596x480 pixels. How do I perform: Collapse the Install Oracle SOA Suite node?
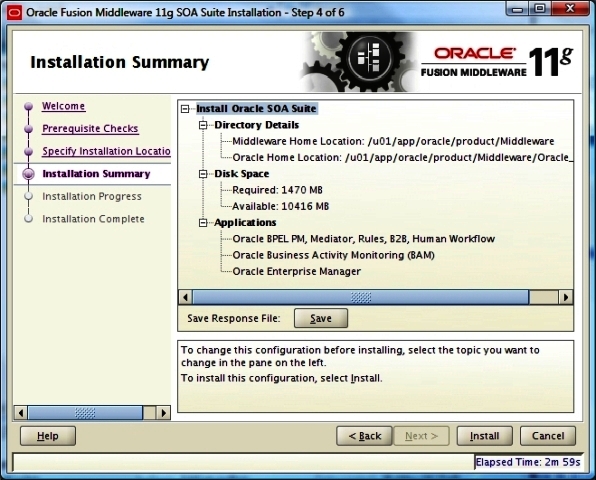coord(185,109)
